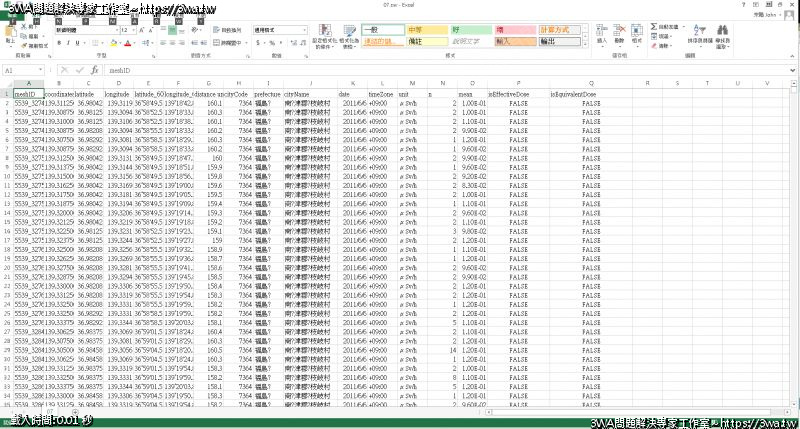800x429 pixels.
Task: Open the green File tab
Action: click(12, 15)
